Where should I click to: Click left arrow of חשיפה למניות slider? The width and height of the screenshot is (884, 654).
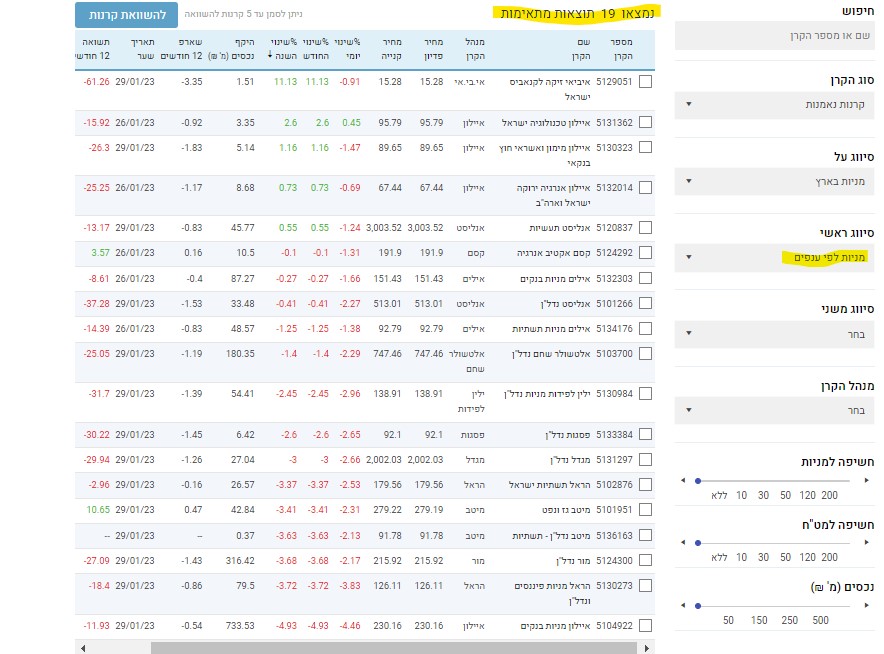click(x=683, y=480)
